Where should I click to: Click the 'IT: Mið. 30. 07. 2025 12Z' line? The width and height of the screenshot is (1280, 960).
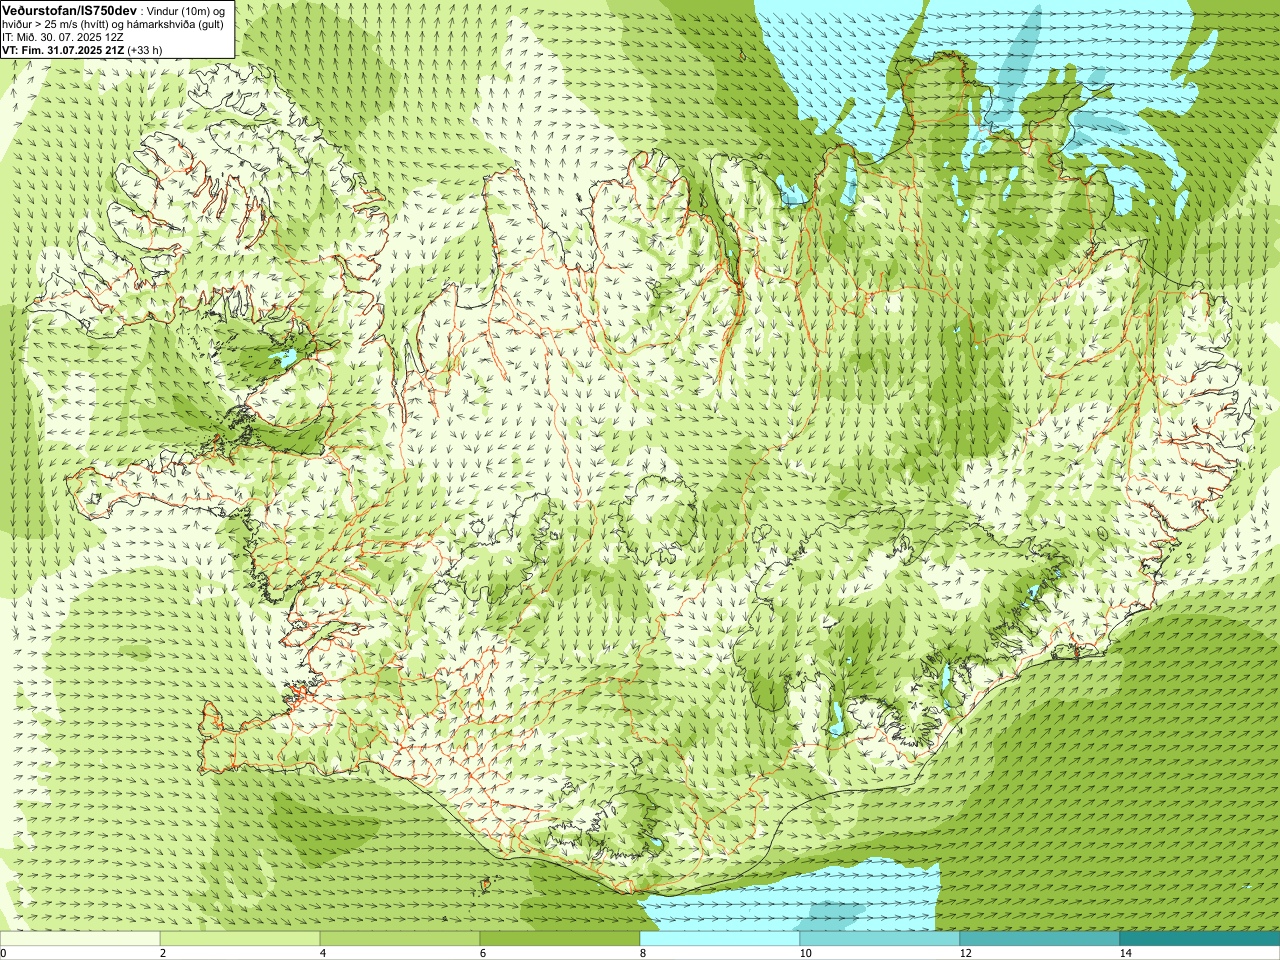pyautogui.click(x=63, y=37)
